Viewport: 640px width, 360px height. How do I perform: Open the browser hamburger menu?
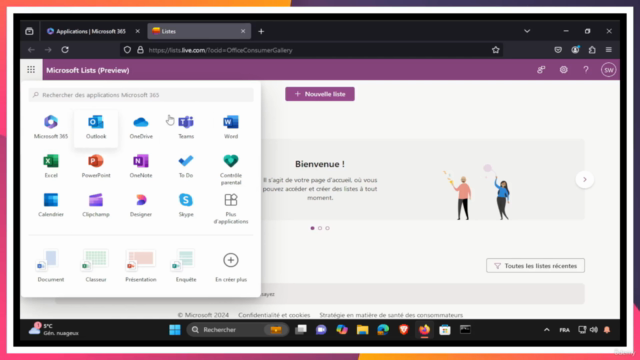[x=609, y=50]
